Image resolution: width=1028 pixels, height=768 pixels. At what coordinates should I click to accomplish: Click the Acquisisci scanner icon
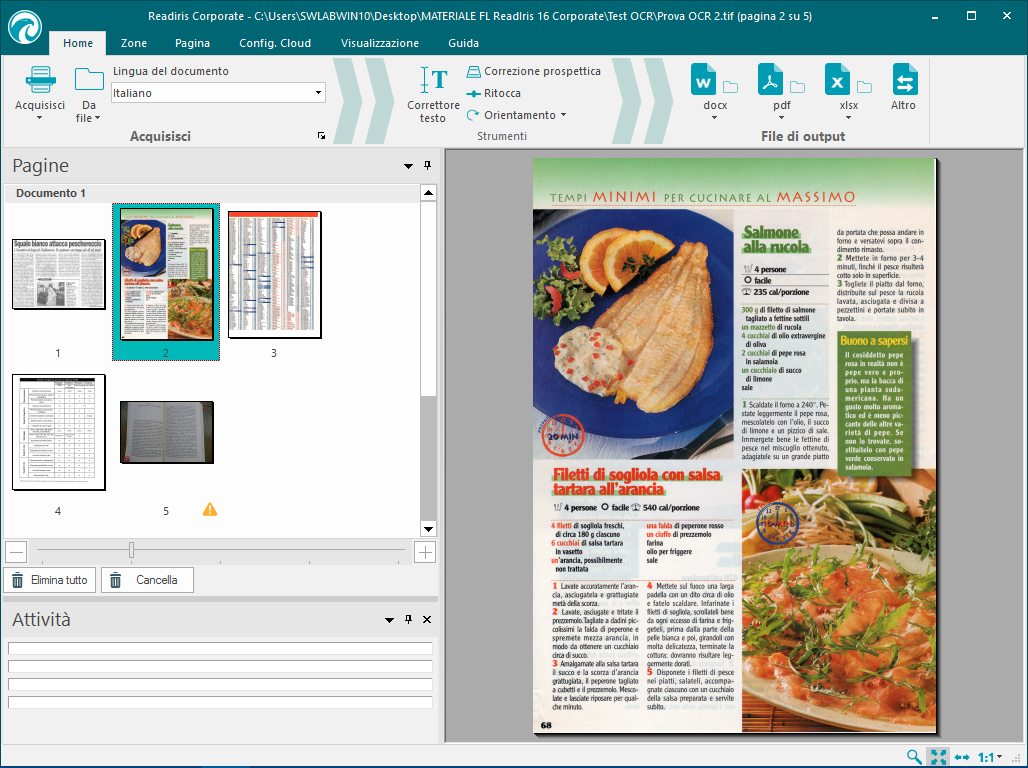point(40,80)
